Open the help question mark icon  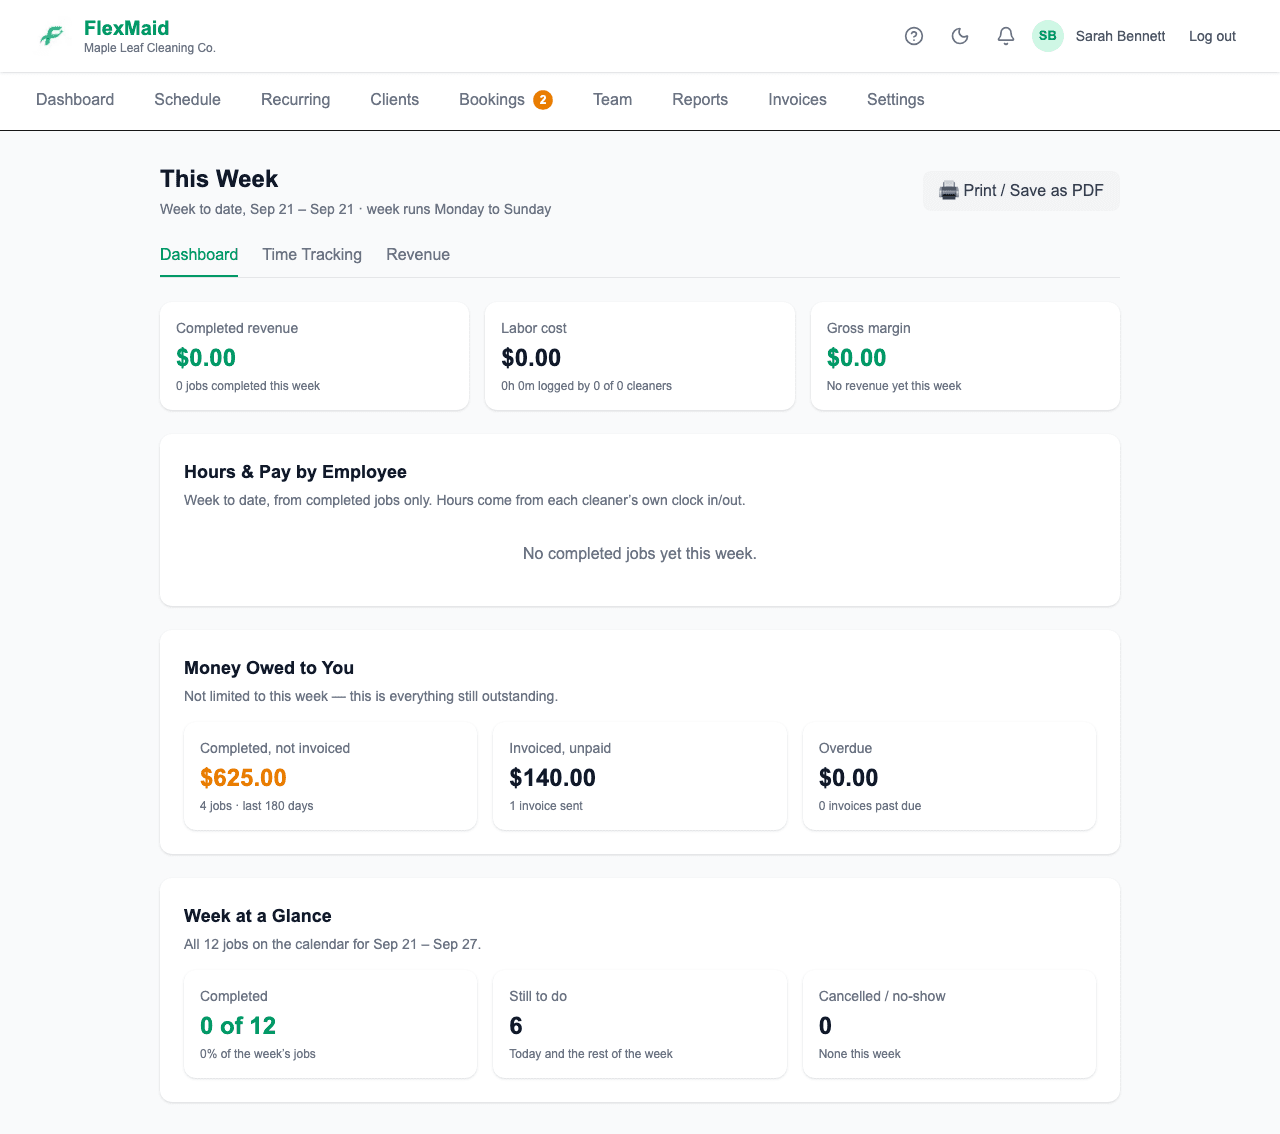(x=914, y=36)
